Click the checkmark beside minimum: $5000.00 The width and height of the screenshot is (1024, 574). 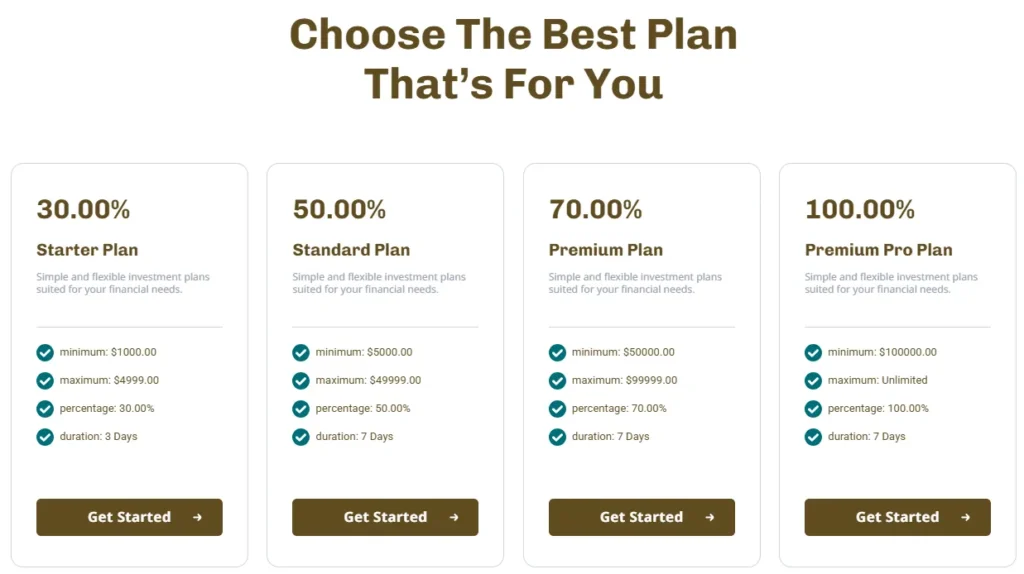click(301, 352)
